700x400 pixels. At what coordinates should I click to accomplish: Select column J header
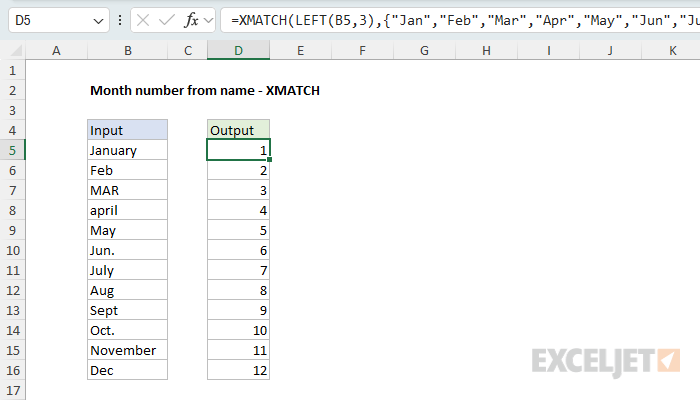click(610, 50)
